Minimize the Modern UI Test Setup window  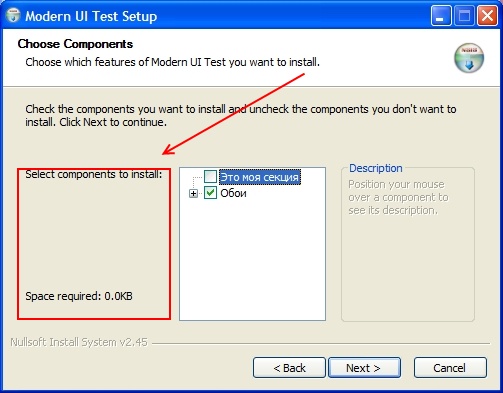(x=440, y=16)
